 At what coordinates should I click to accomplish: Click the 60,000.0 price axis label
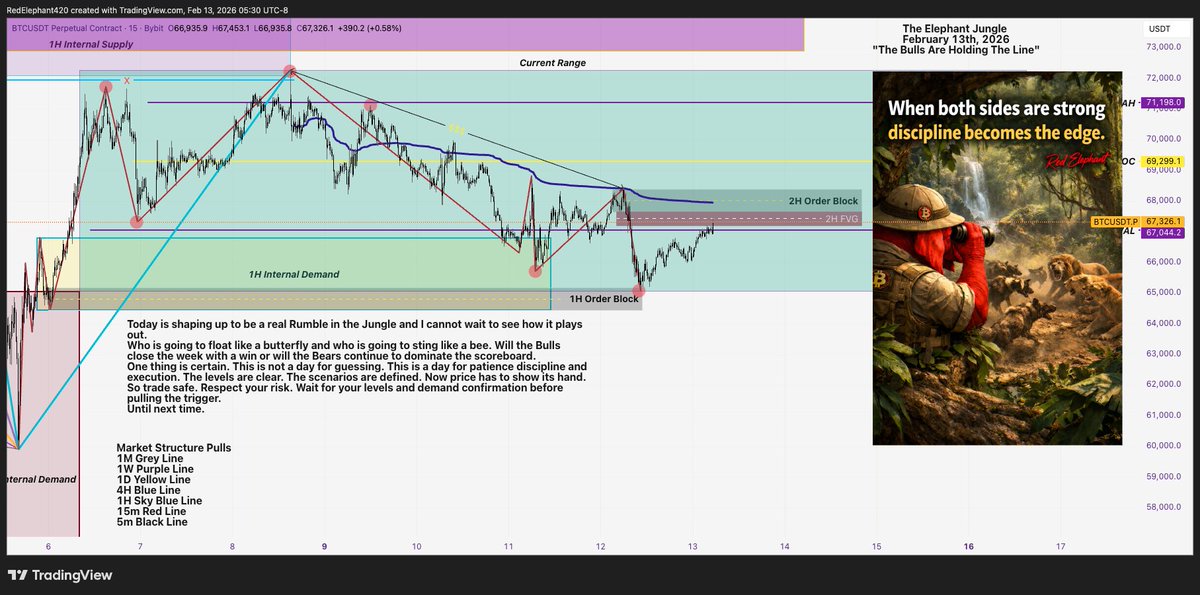coord(1164,446)
